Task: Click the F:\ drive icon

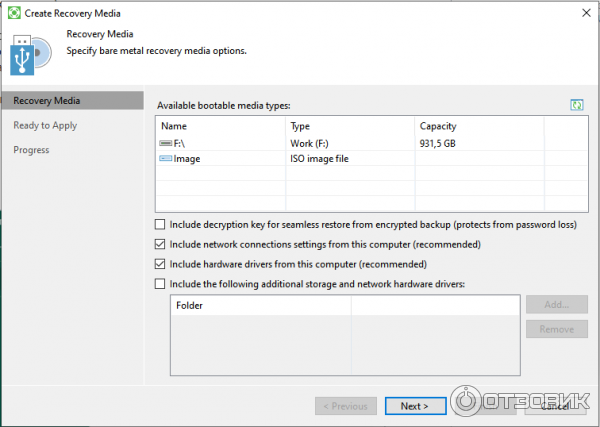Action: tap(165, 143)
